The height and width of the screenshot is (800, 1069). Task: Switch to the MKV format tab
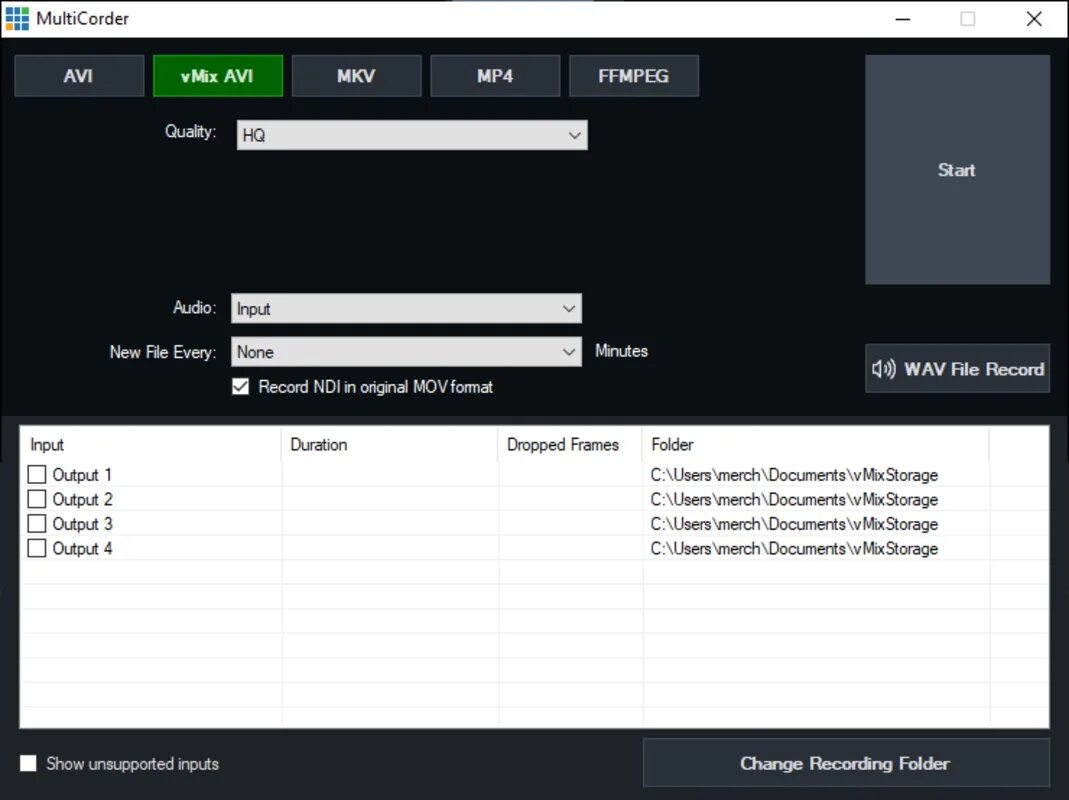(x=357, y=76)
